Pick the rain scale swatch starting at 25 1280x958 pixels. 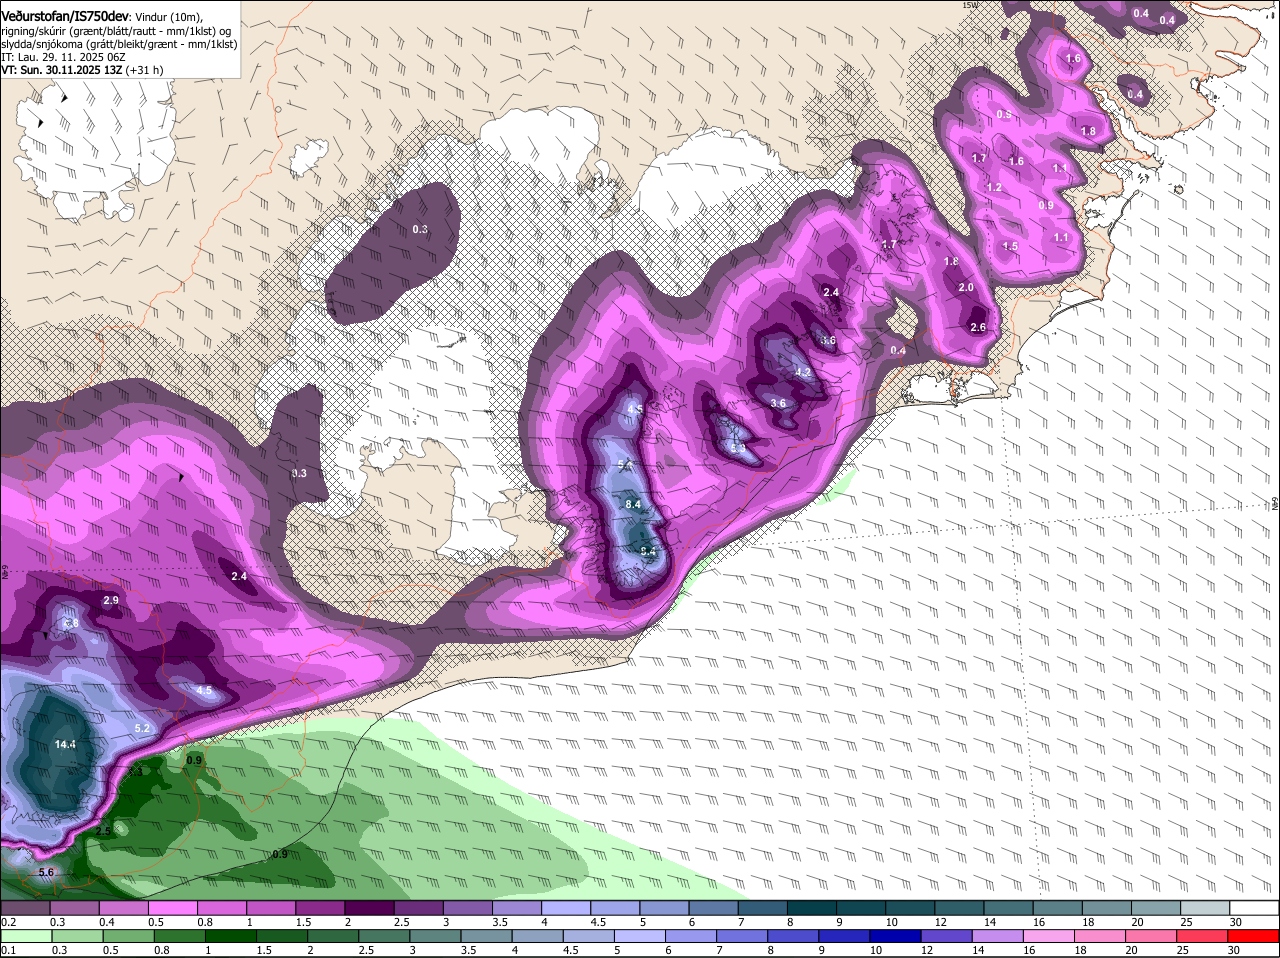tap(1204, 936)
